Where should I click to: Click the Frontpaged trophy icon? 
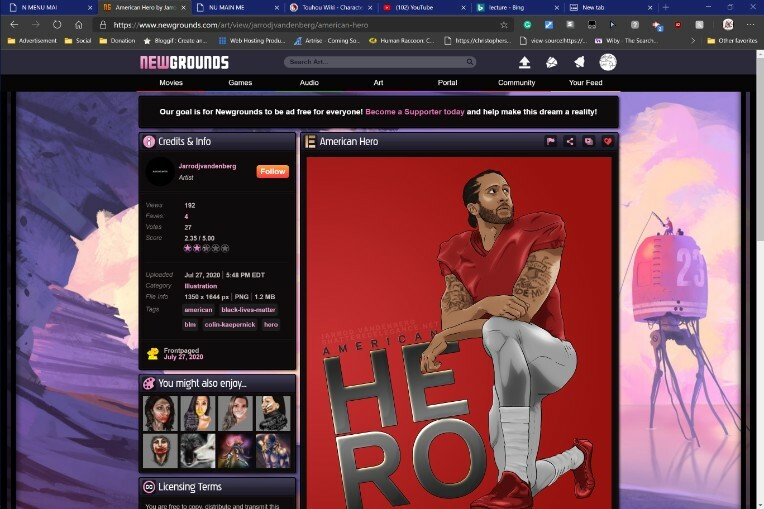click(153, 354)
